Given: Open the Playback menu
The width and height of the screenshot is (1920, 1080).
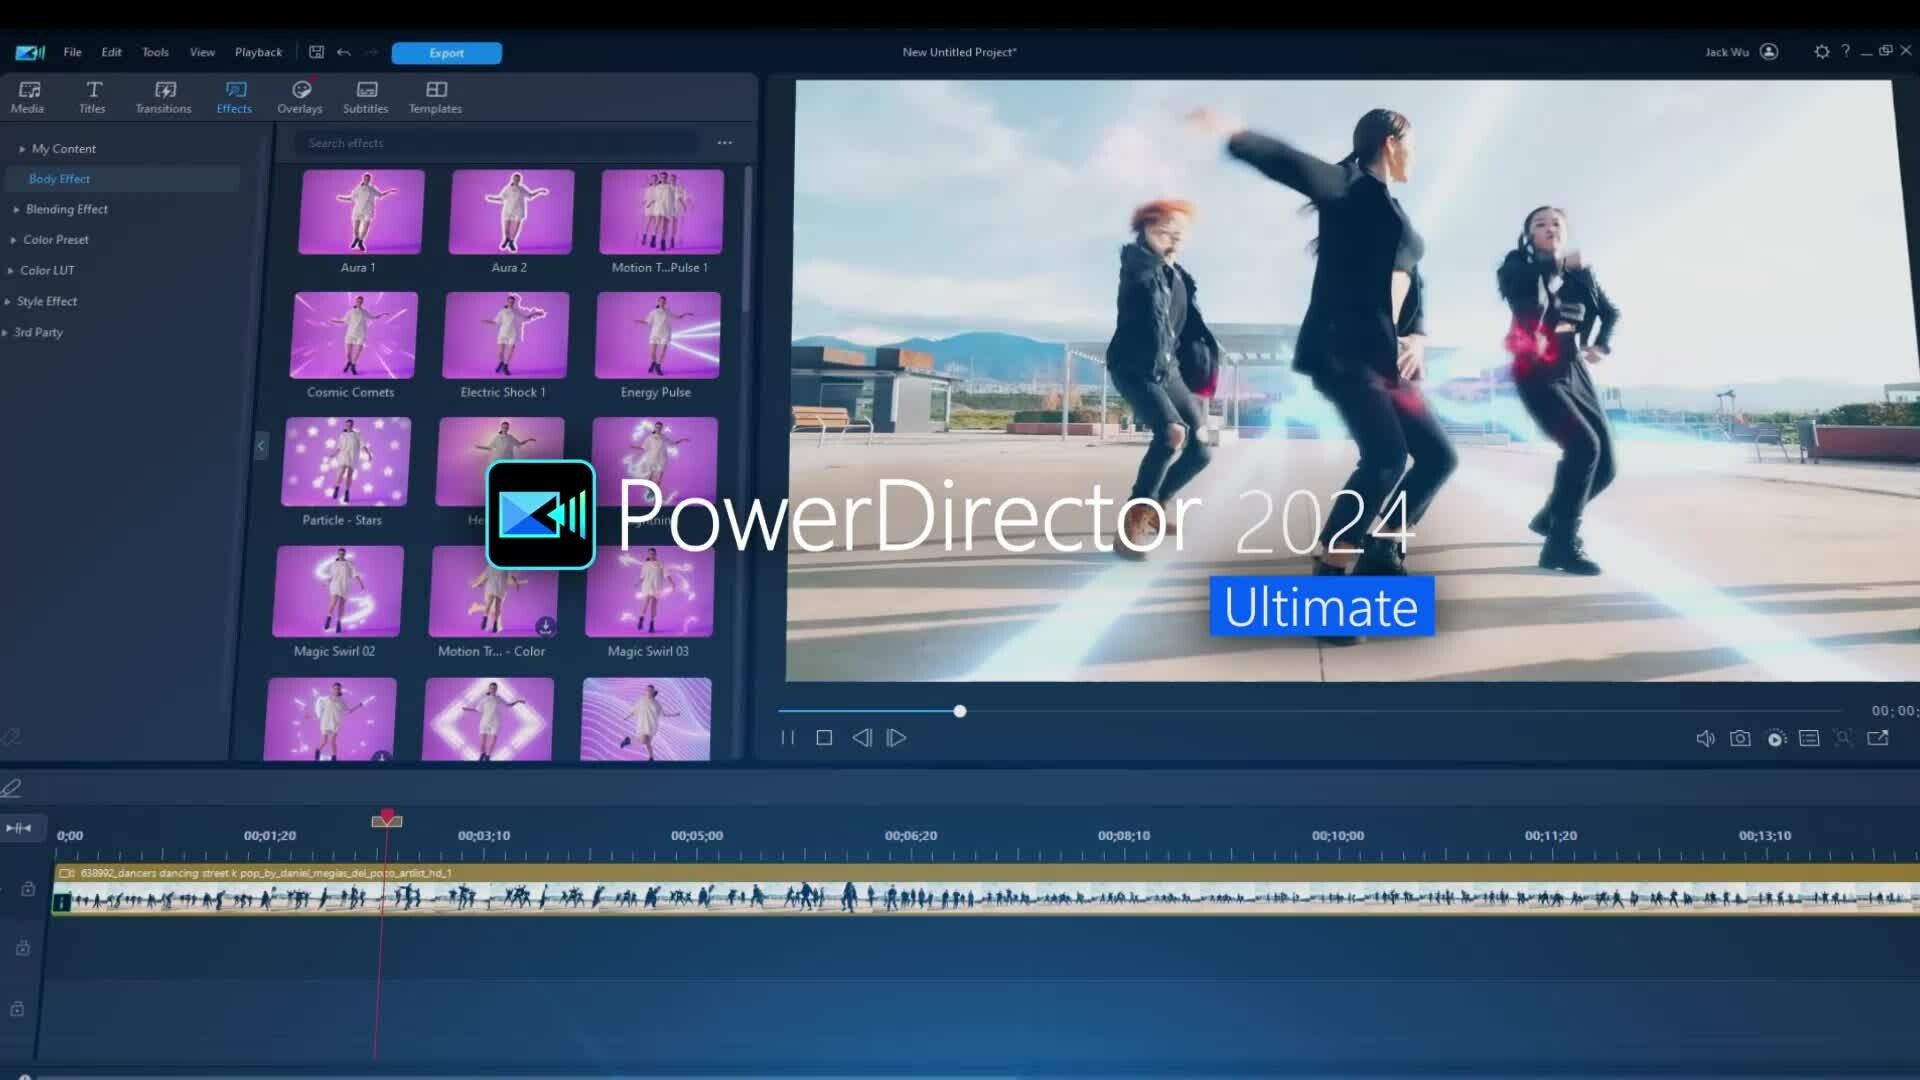Looking at the screenshot, I should [258, 52].
